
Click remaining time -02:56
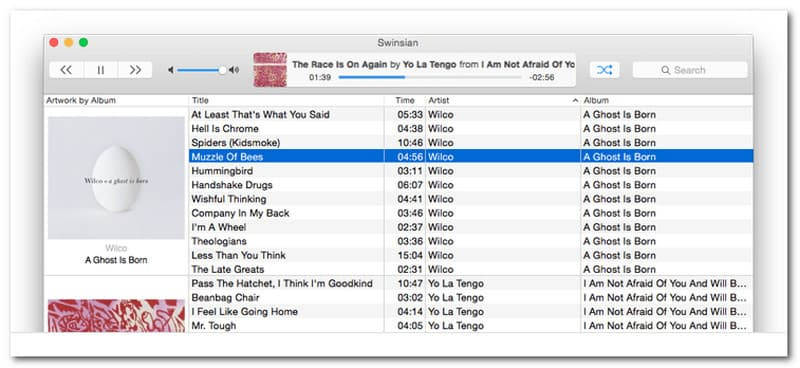click(541, 78)
